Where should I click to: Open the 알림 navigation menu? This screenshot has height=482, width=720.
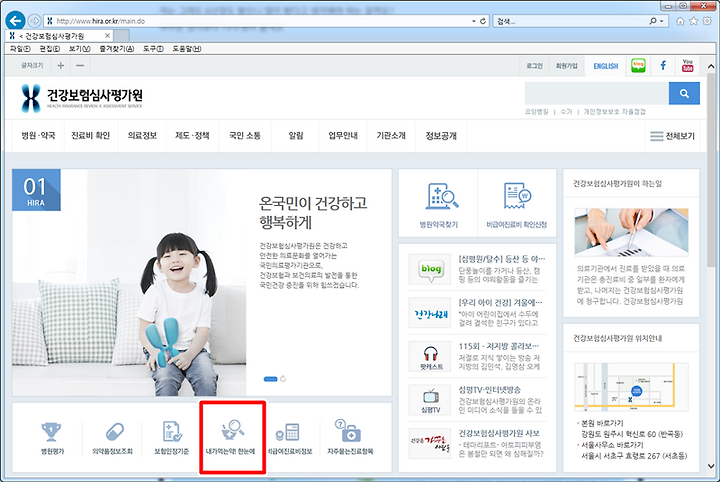[296, 135]
